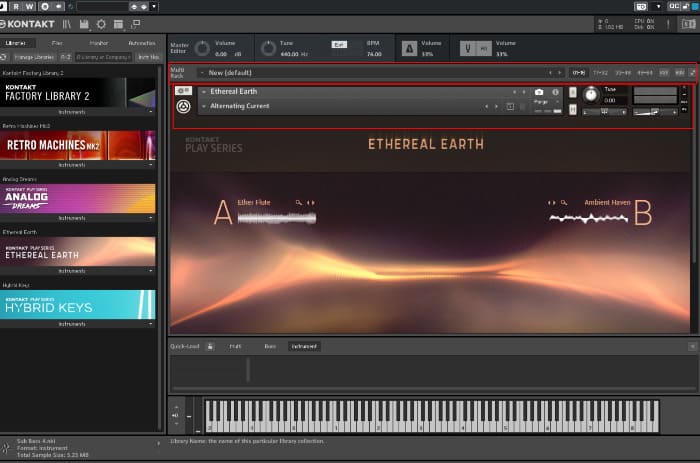The image size is (700, 463).
Task: Click the Ethereal Earth instrument wrench icon
Action: tap(183, 91)
